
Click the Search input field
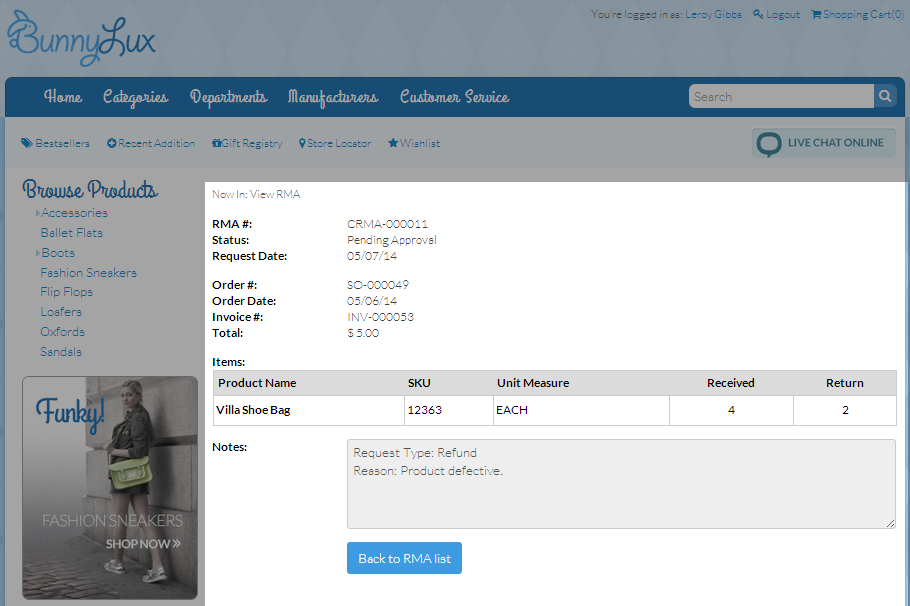tap(780, 97)
